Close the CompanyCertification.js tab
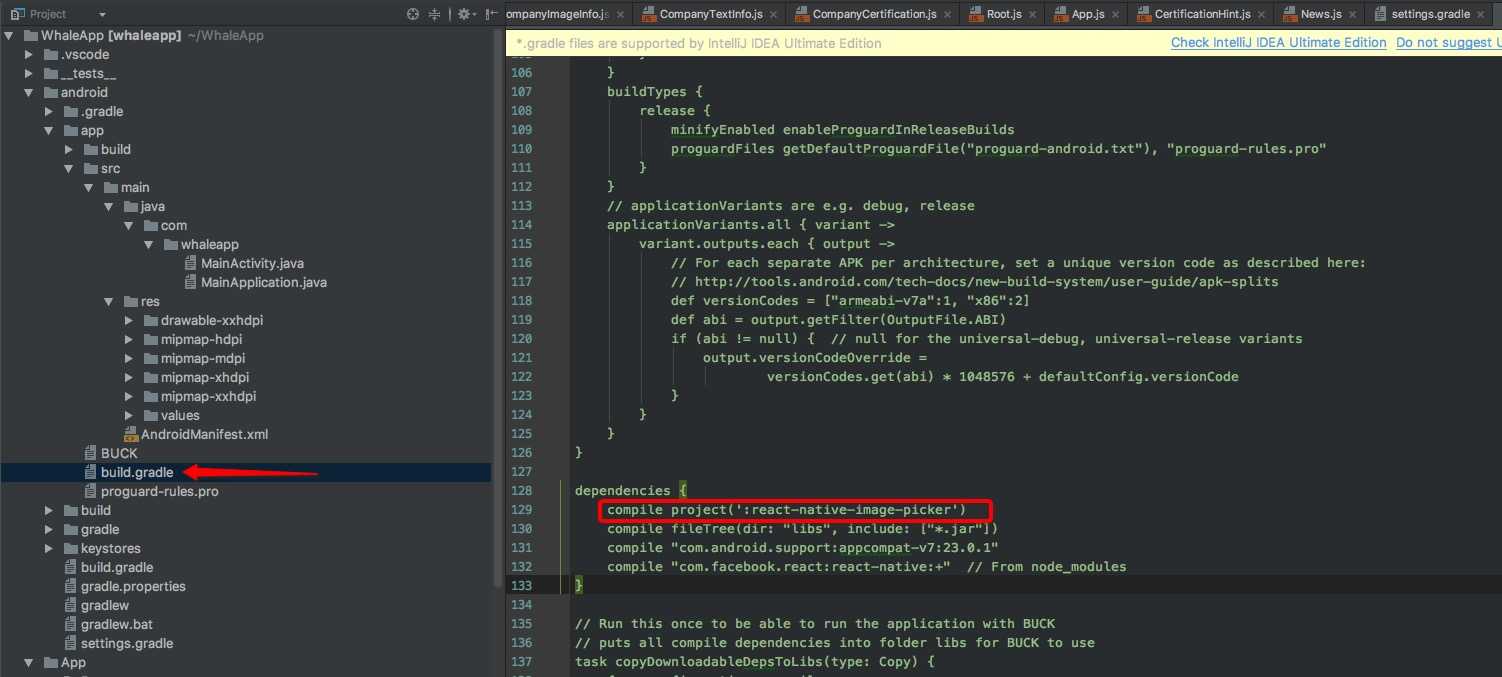 947,14
